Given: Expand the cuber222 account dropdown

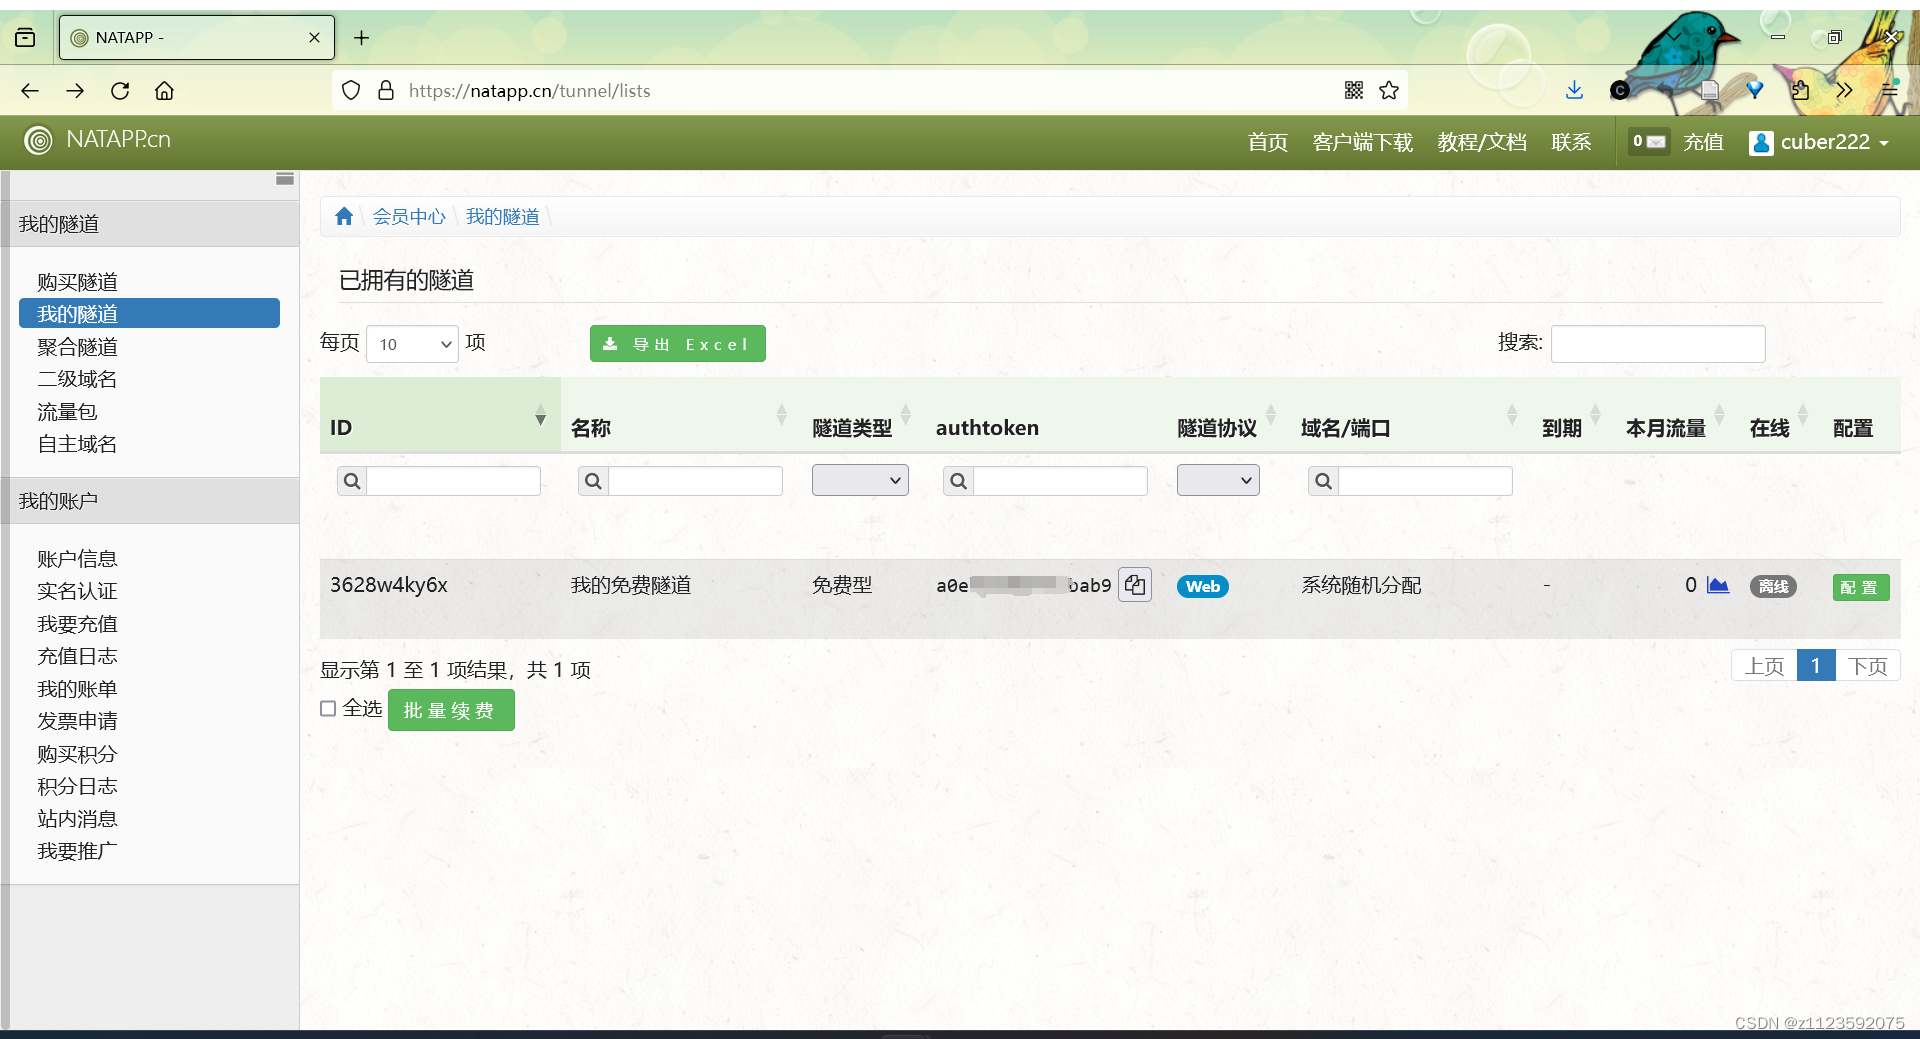Looking at the screenshot, I should coord(1822,142).
